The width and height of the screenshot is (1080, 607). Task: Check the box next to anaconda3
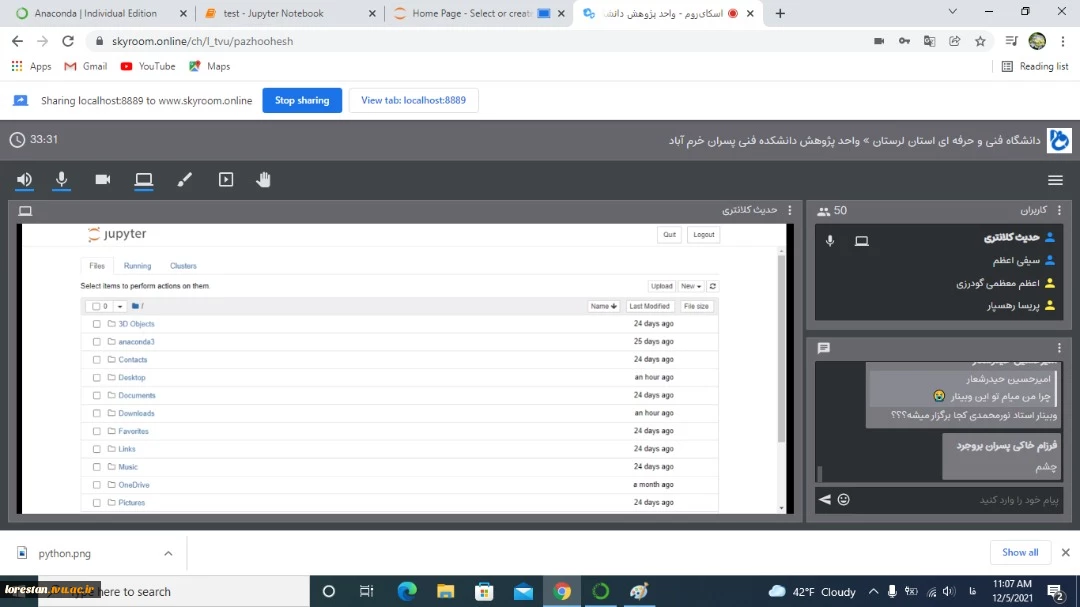96,342
